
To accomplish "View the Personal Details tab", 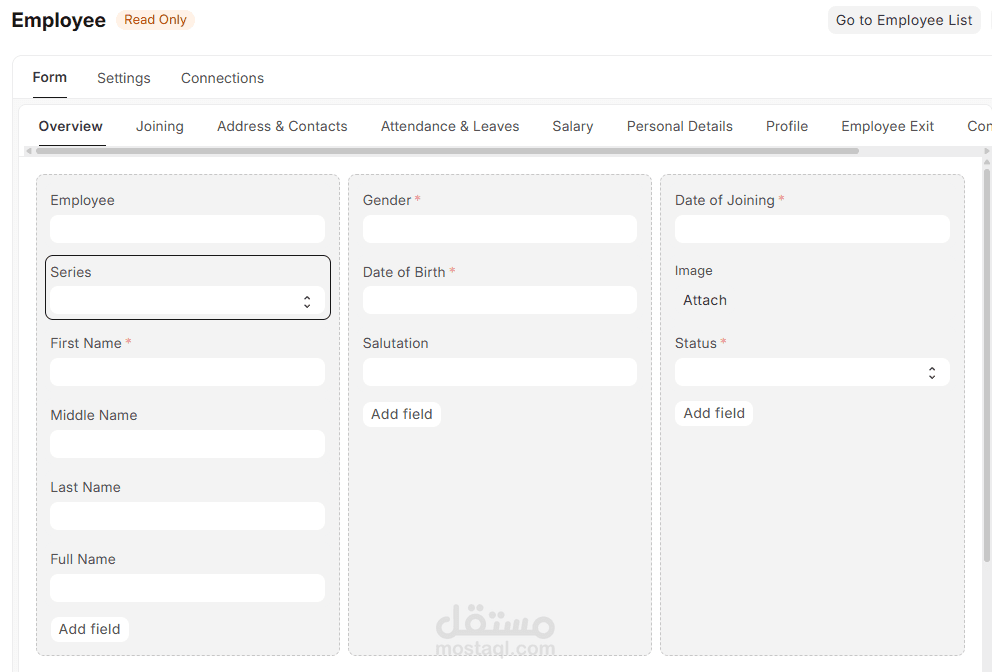I will tap(679, 126).
